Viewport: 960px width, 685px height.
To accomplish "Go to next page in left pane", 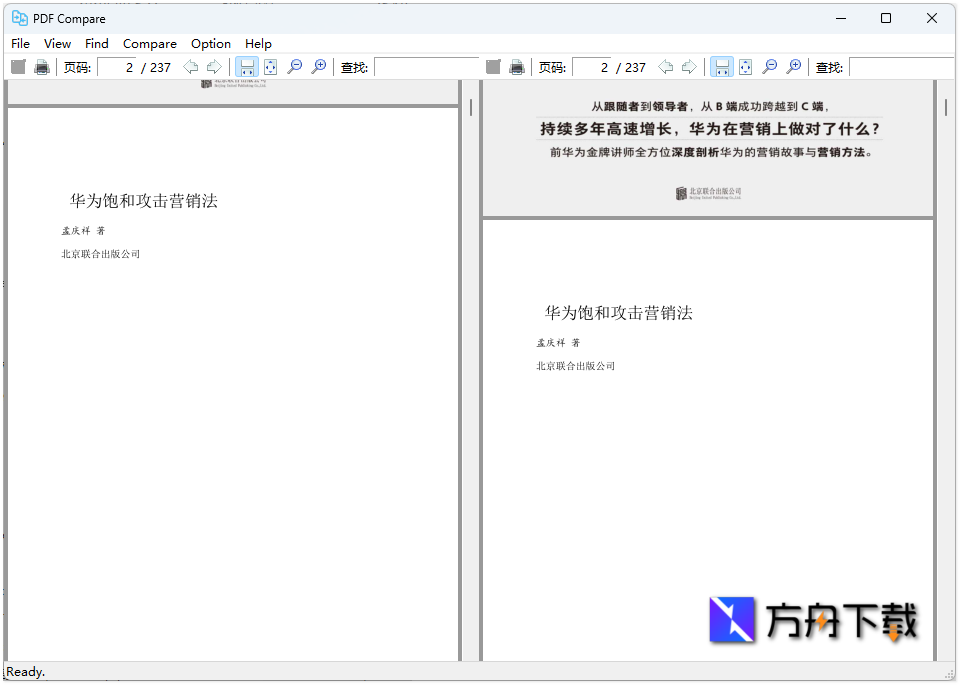I will 214,67.
